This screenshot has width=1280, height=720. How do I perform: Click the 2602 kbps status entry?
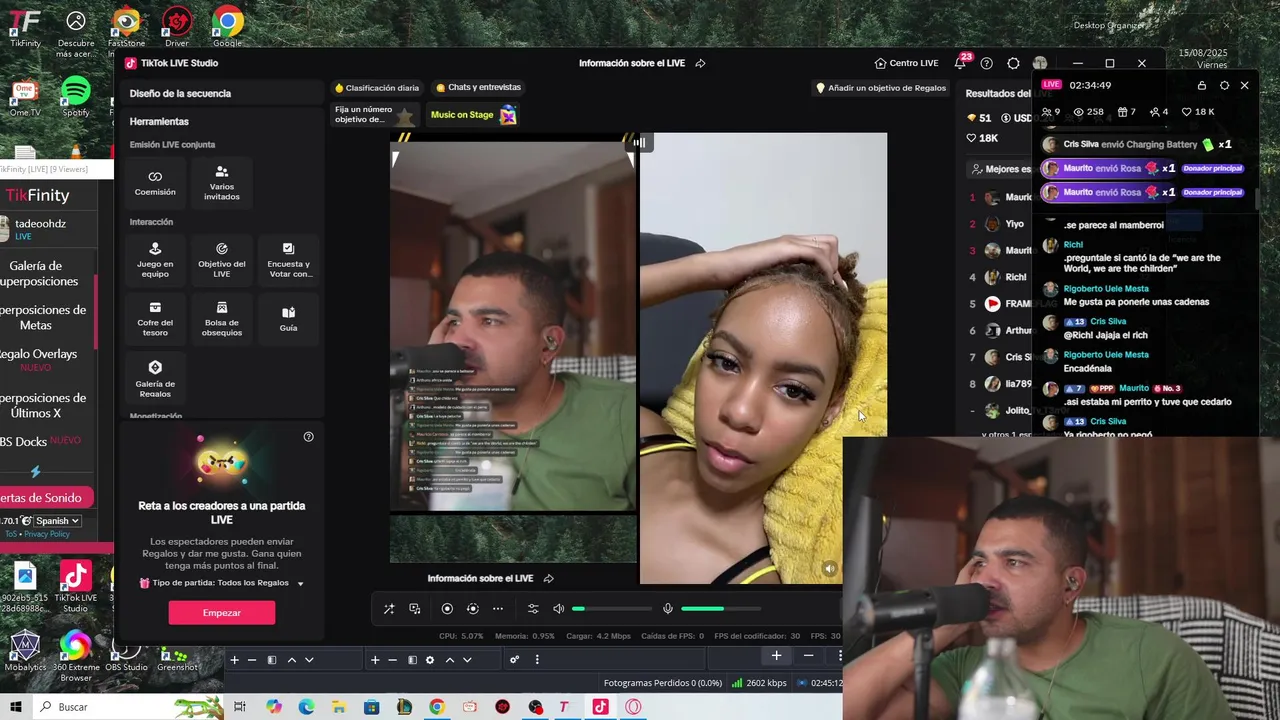[758, 683]
